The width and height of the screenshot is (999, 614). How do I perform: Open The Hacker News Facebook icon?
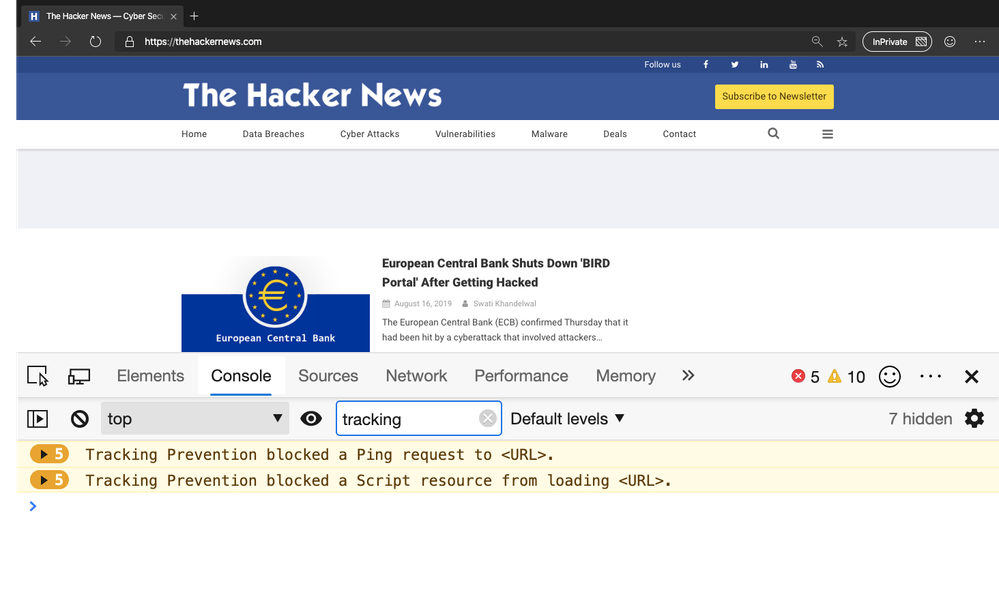click(705, 64)
